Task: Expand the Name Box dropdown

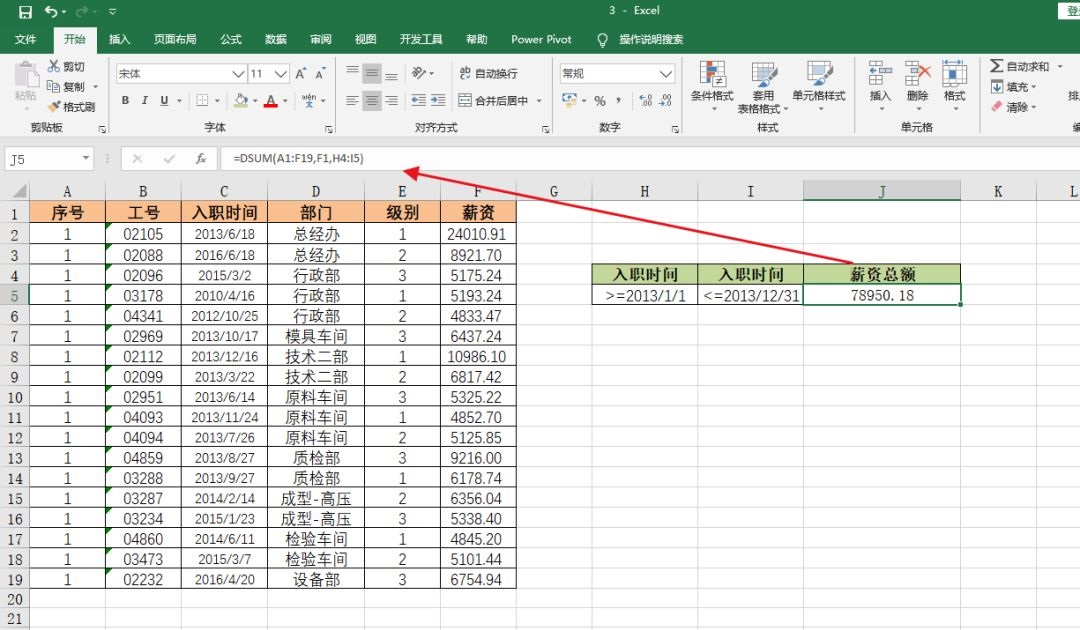Action: click(x=85, y=158)
